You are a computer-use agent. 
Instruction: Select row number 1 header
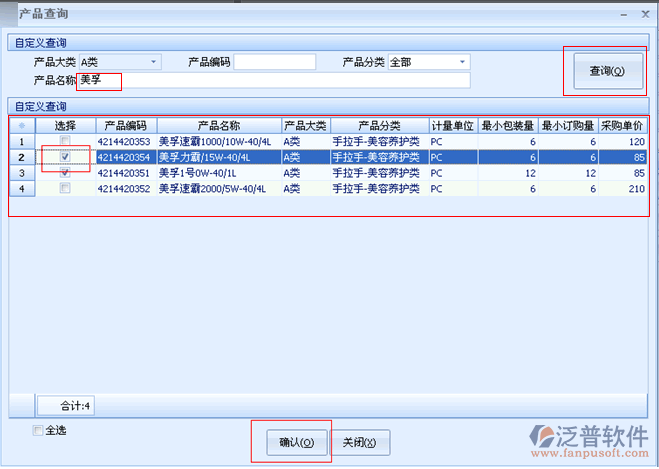coord(22,141)
